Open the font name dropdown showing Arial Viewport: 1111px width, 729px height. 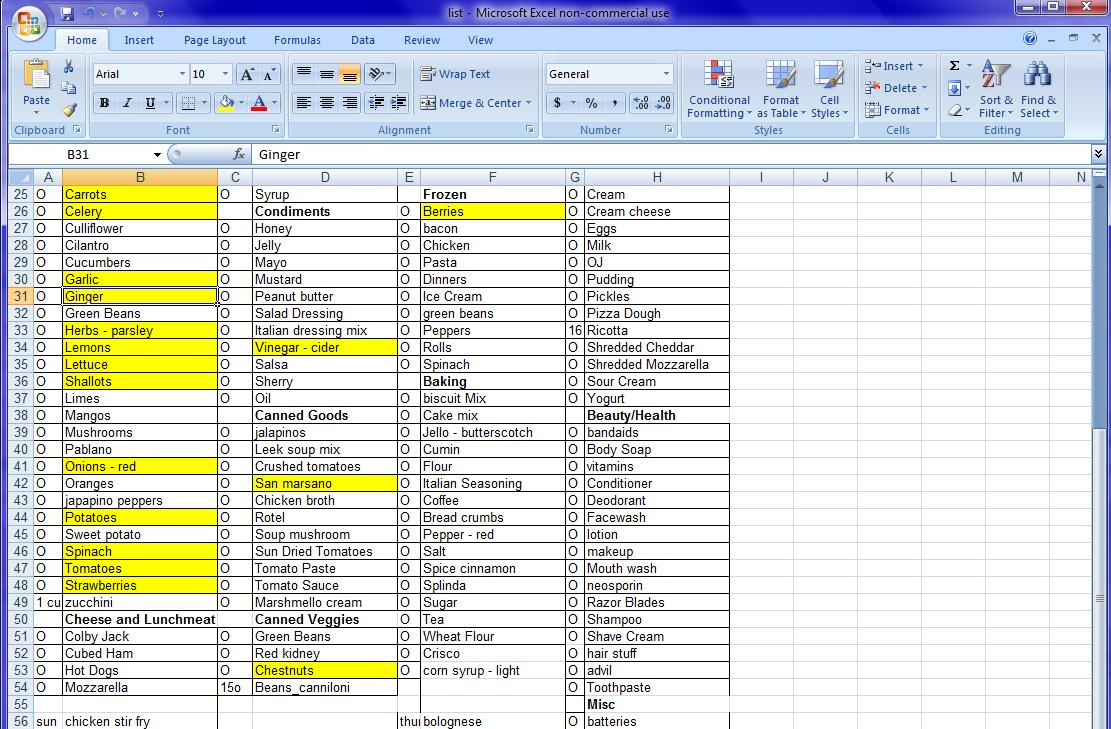(x=181, y=75)
